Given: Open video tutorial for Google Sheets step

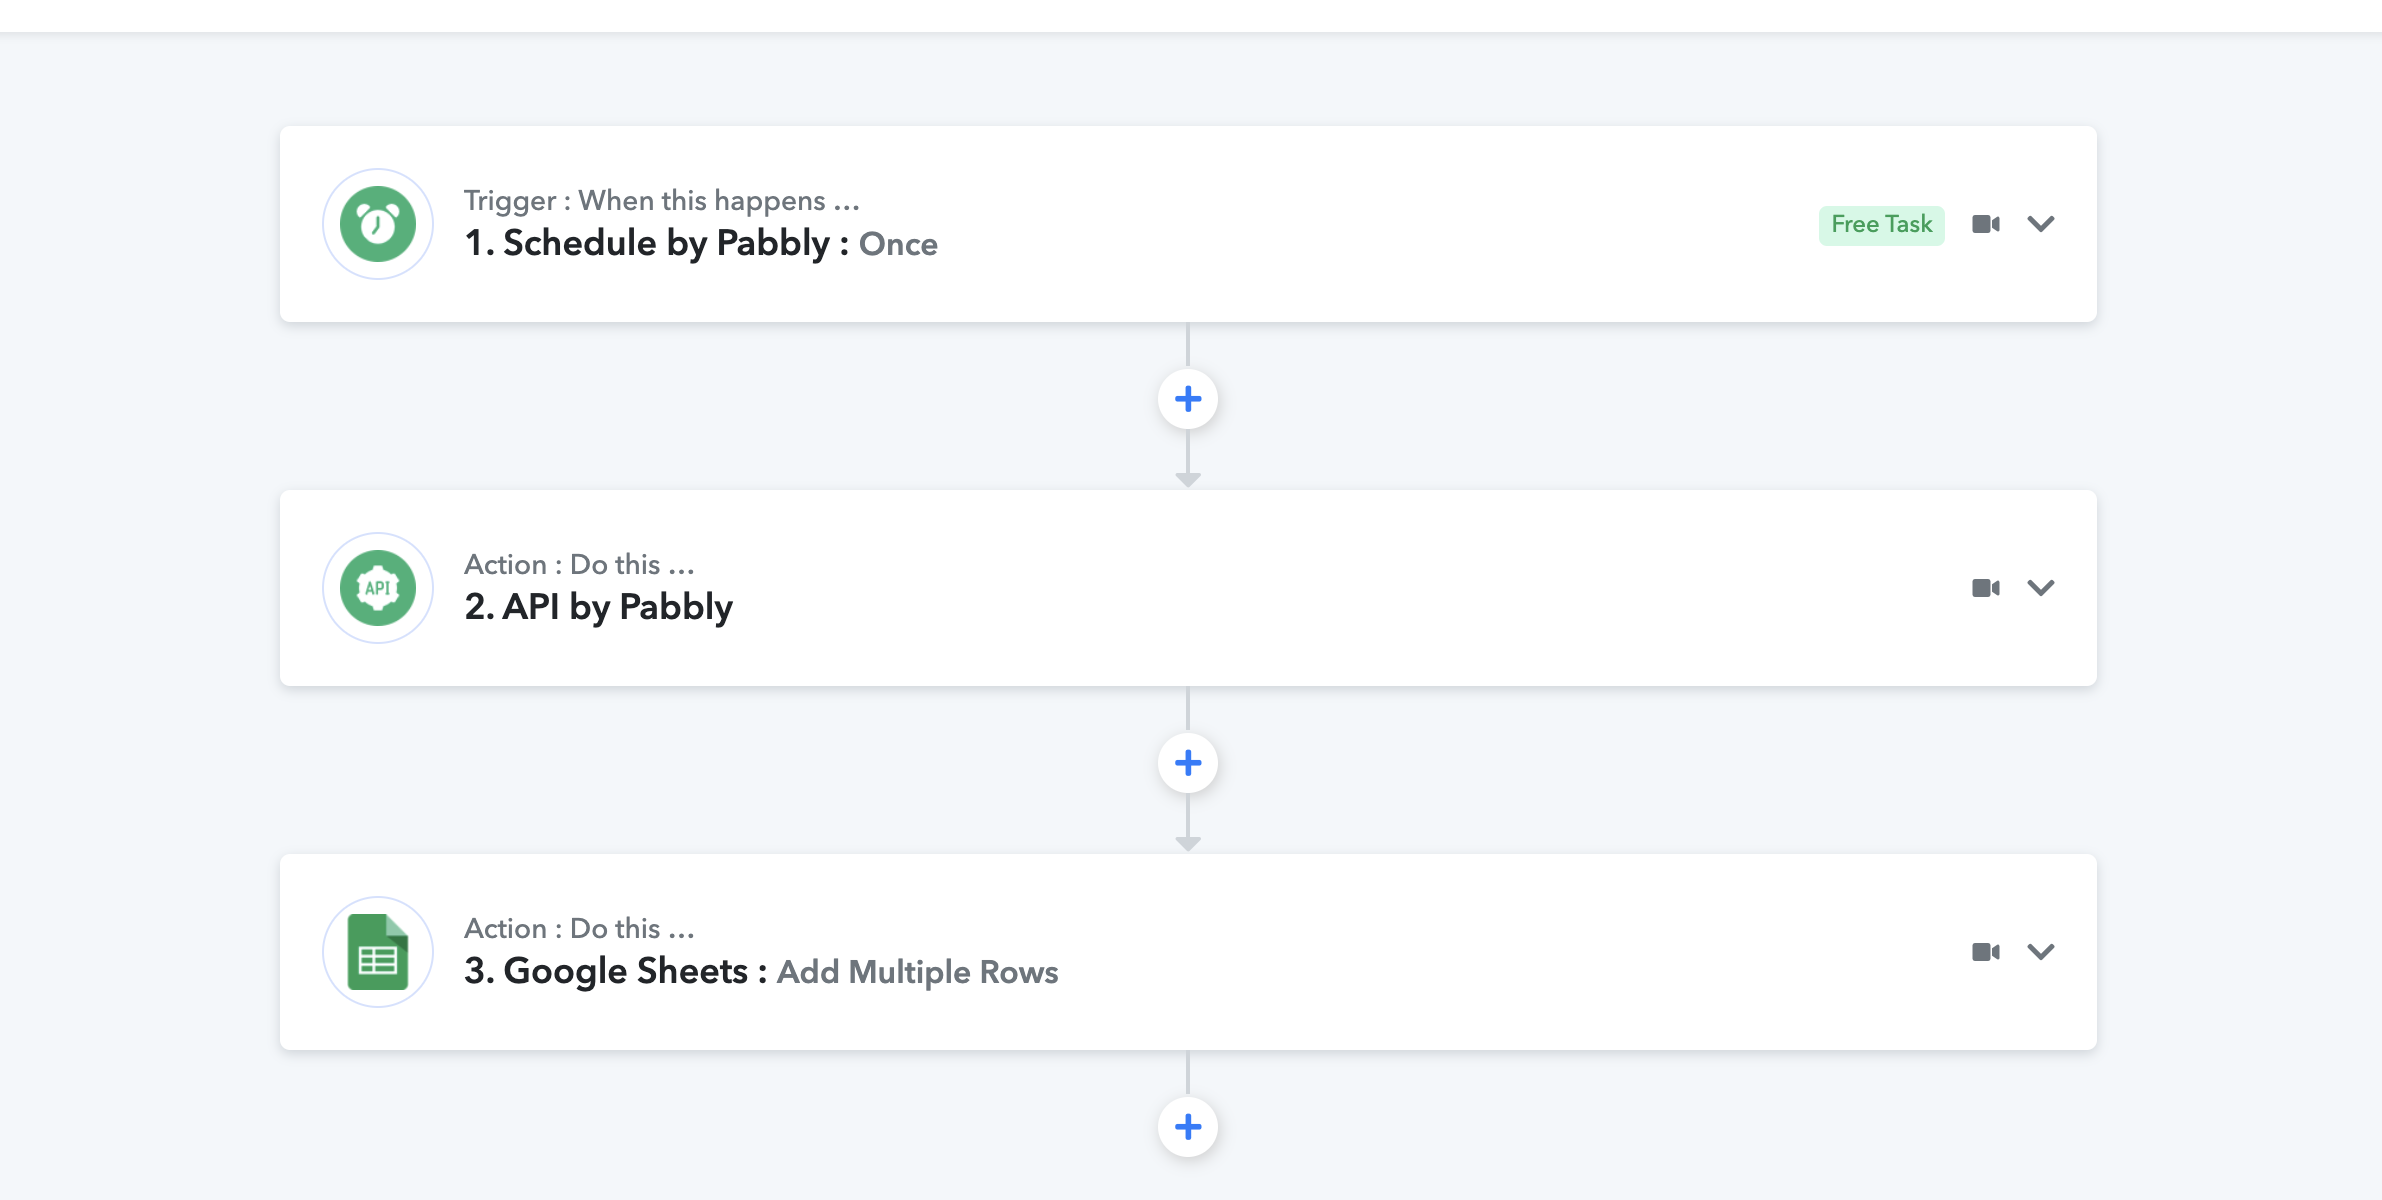Looking at the screenshot, I should 1986,952.
